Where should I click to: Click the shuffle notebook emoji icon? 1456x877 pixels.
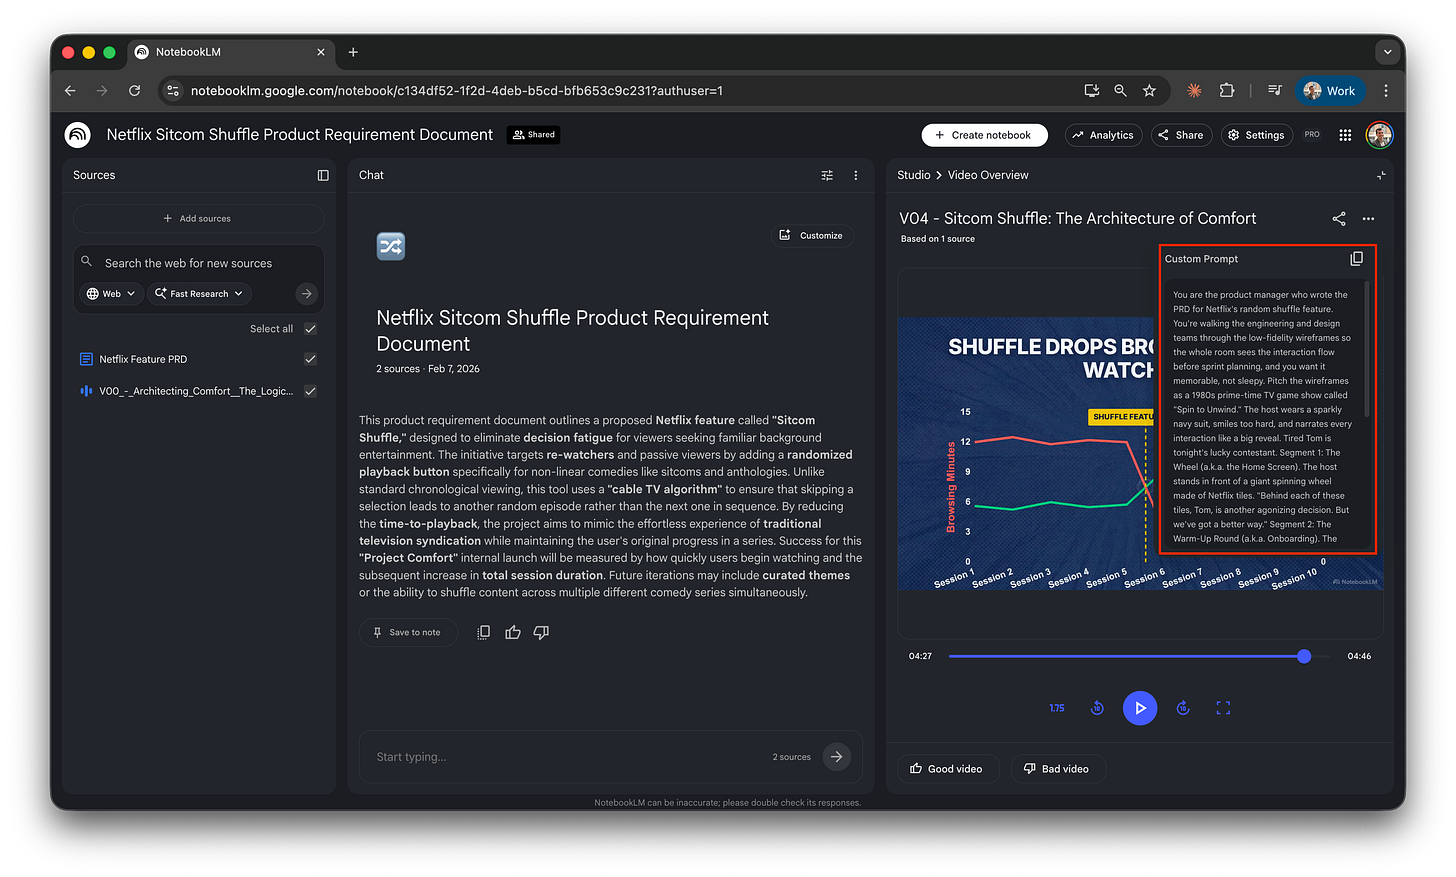391,246
